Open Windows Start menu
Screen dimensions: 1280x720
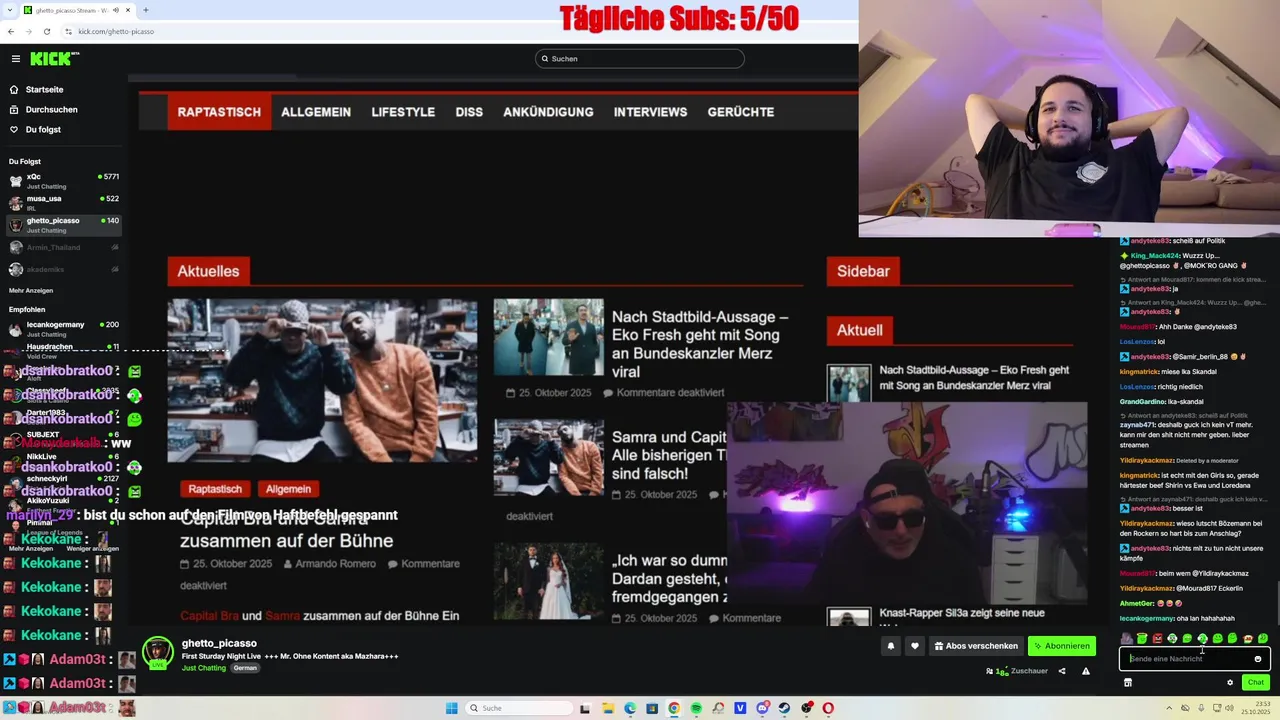(451, 708)
